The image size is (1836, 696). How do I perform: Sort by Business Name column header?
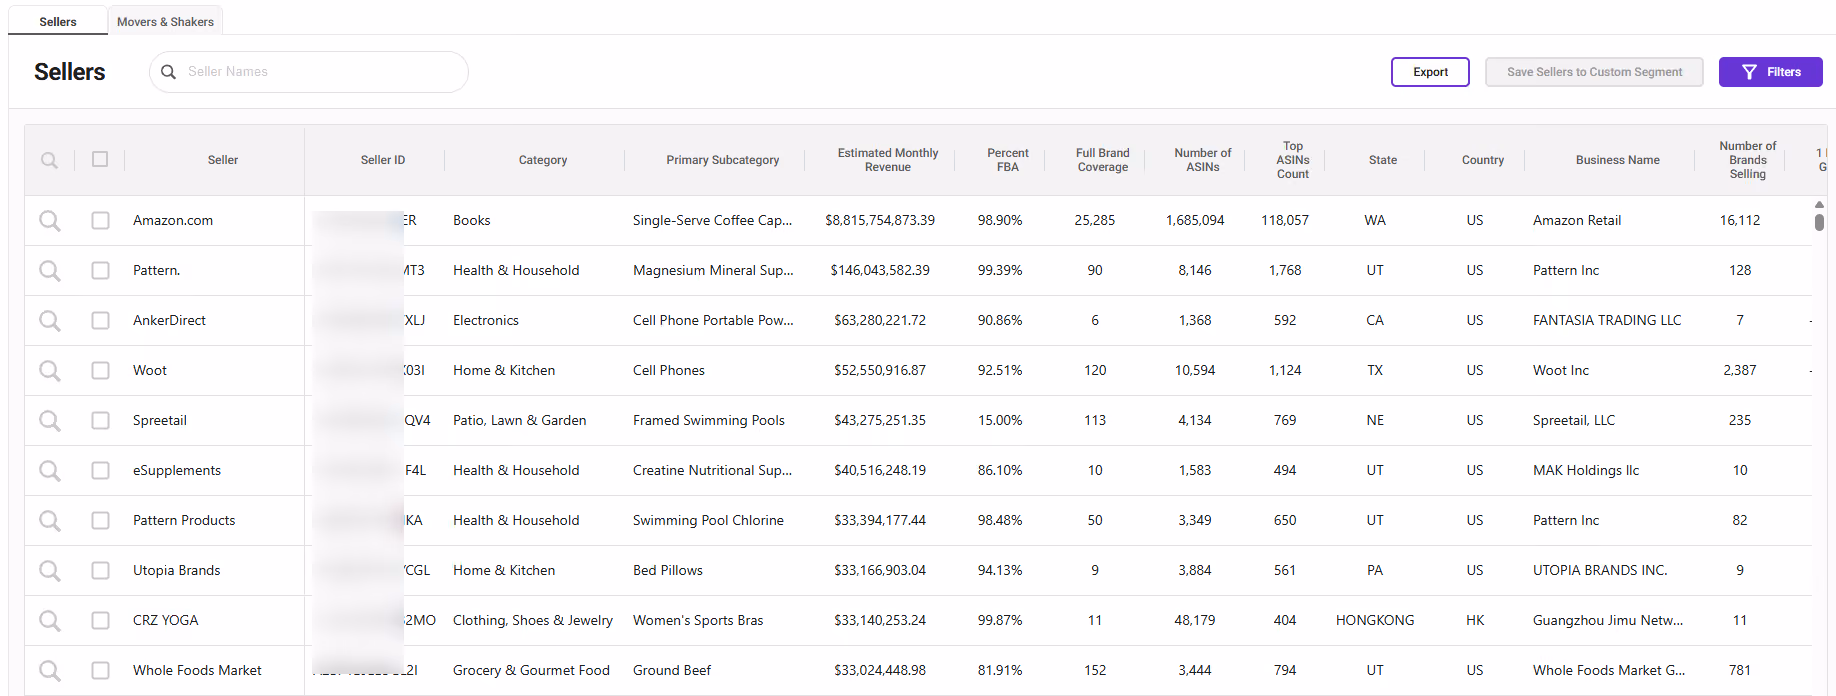point(1618,160)
